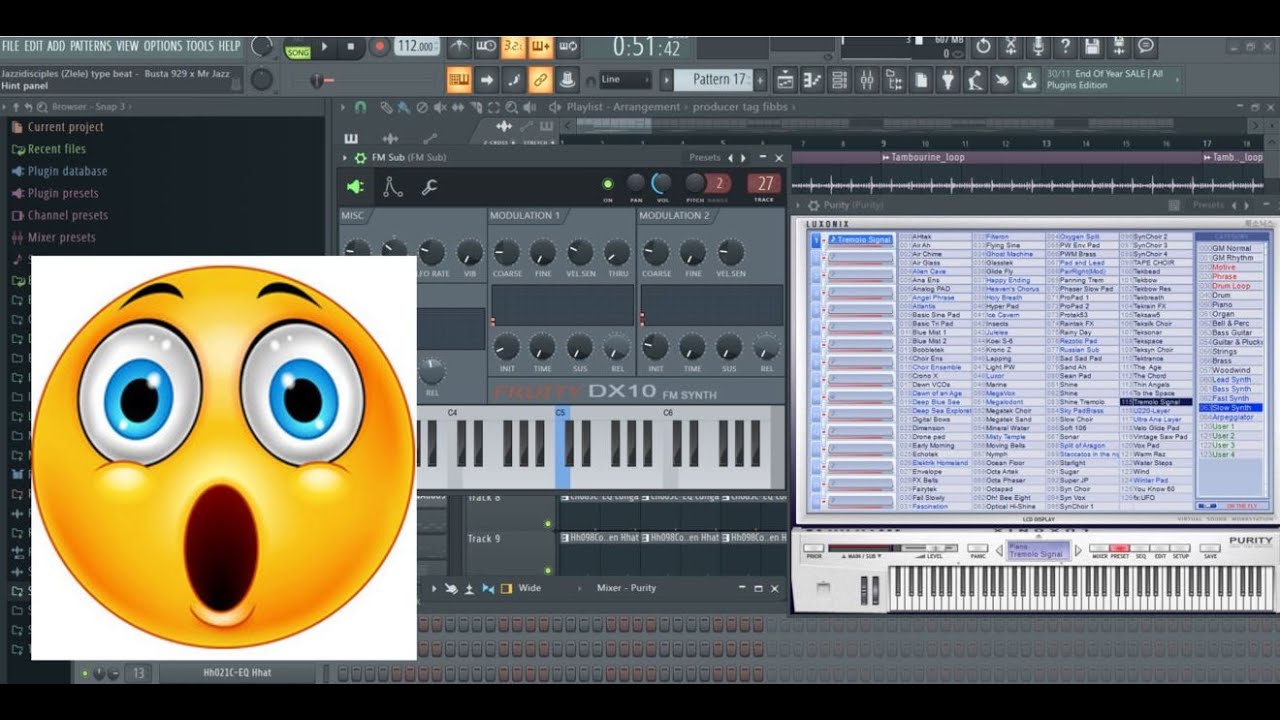Toggle Song/Pattern mode button
This screenshot has width=1280, height=720.
coord(298,50)
